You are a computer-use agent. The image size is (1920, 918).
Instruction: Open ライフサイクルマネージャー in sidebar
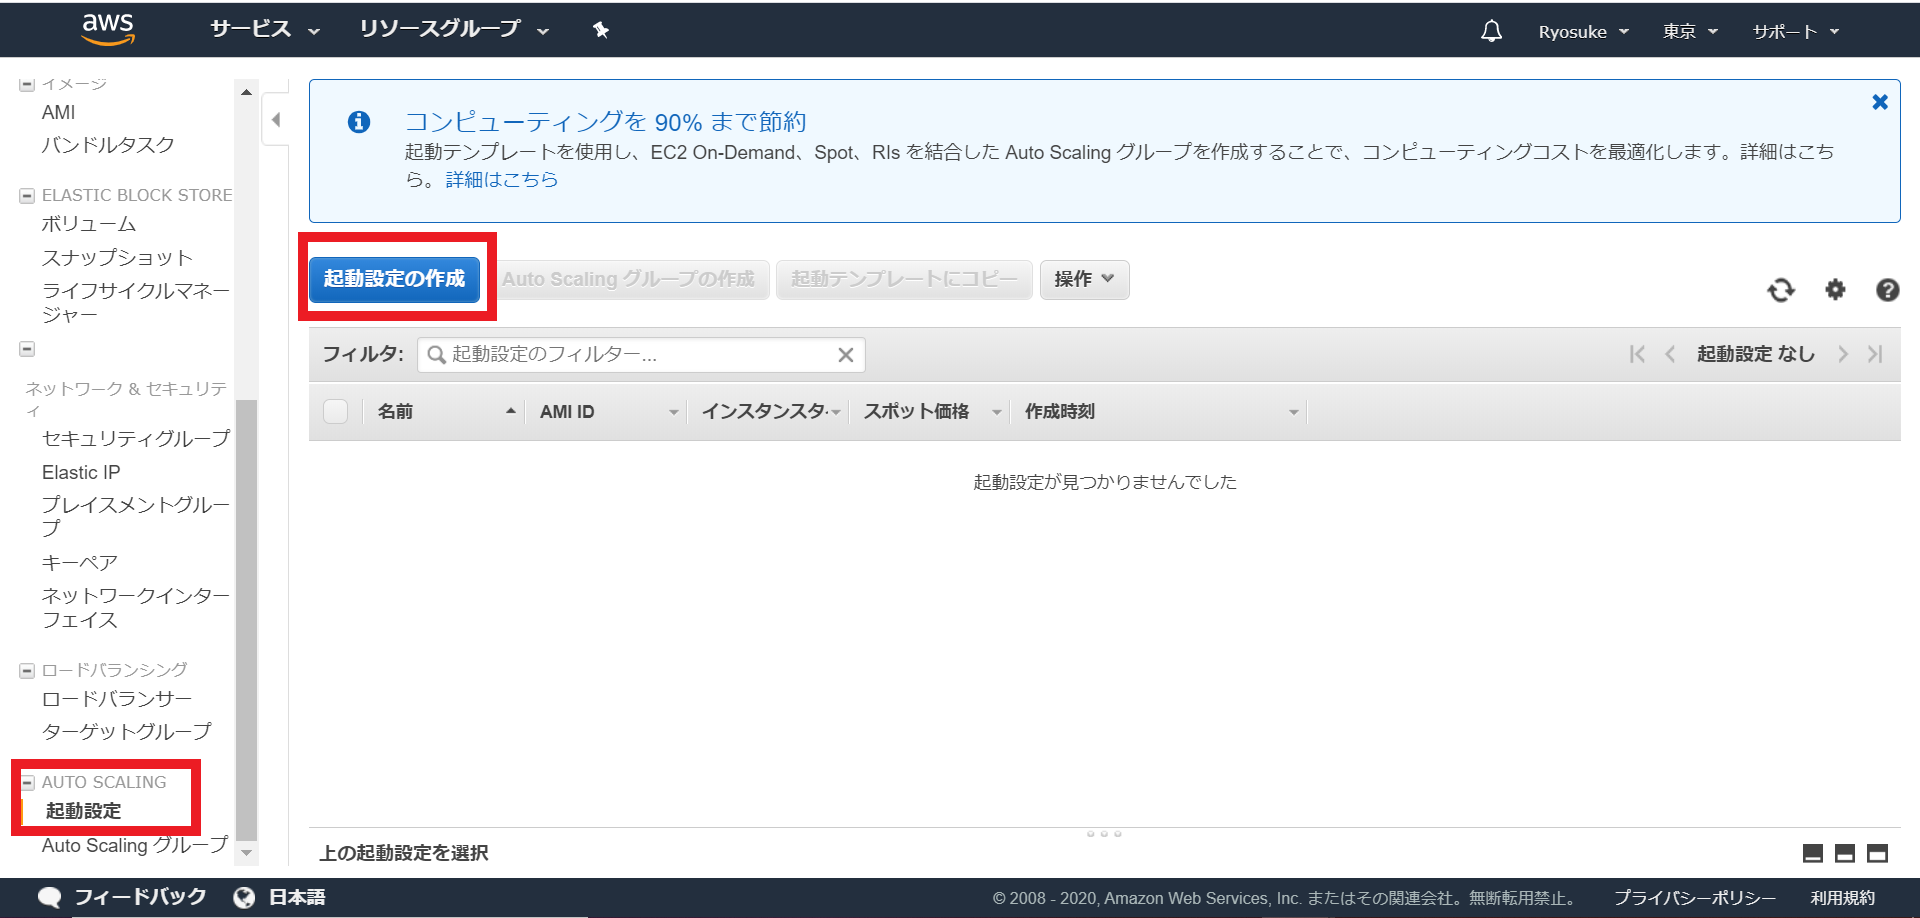[x=136, y=303]
